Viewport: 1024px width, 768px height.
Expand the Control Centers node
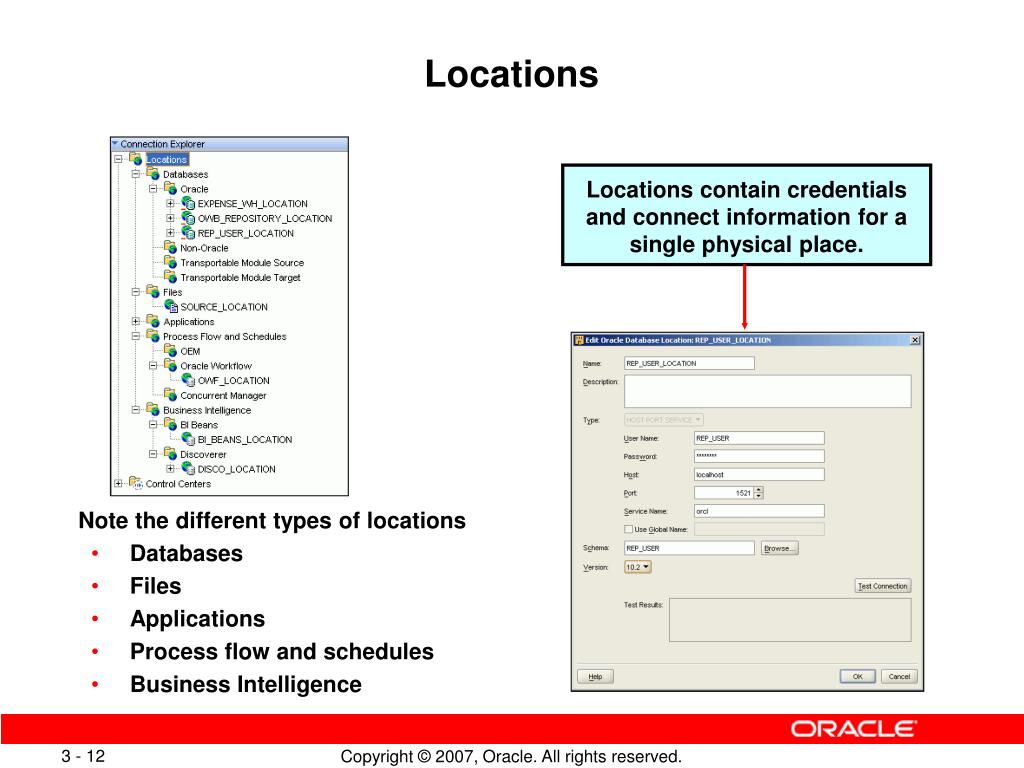[x=118, y=483]
